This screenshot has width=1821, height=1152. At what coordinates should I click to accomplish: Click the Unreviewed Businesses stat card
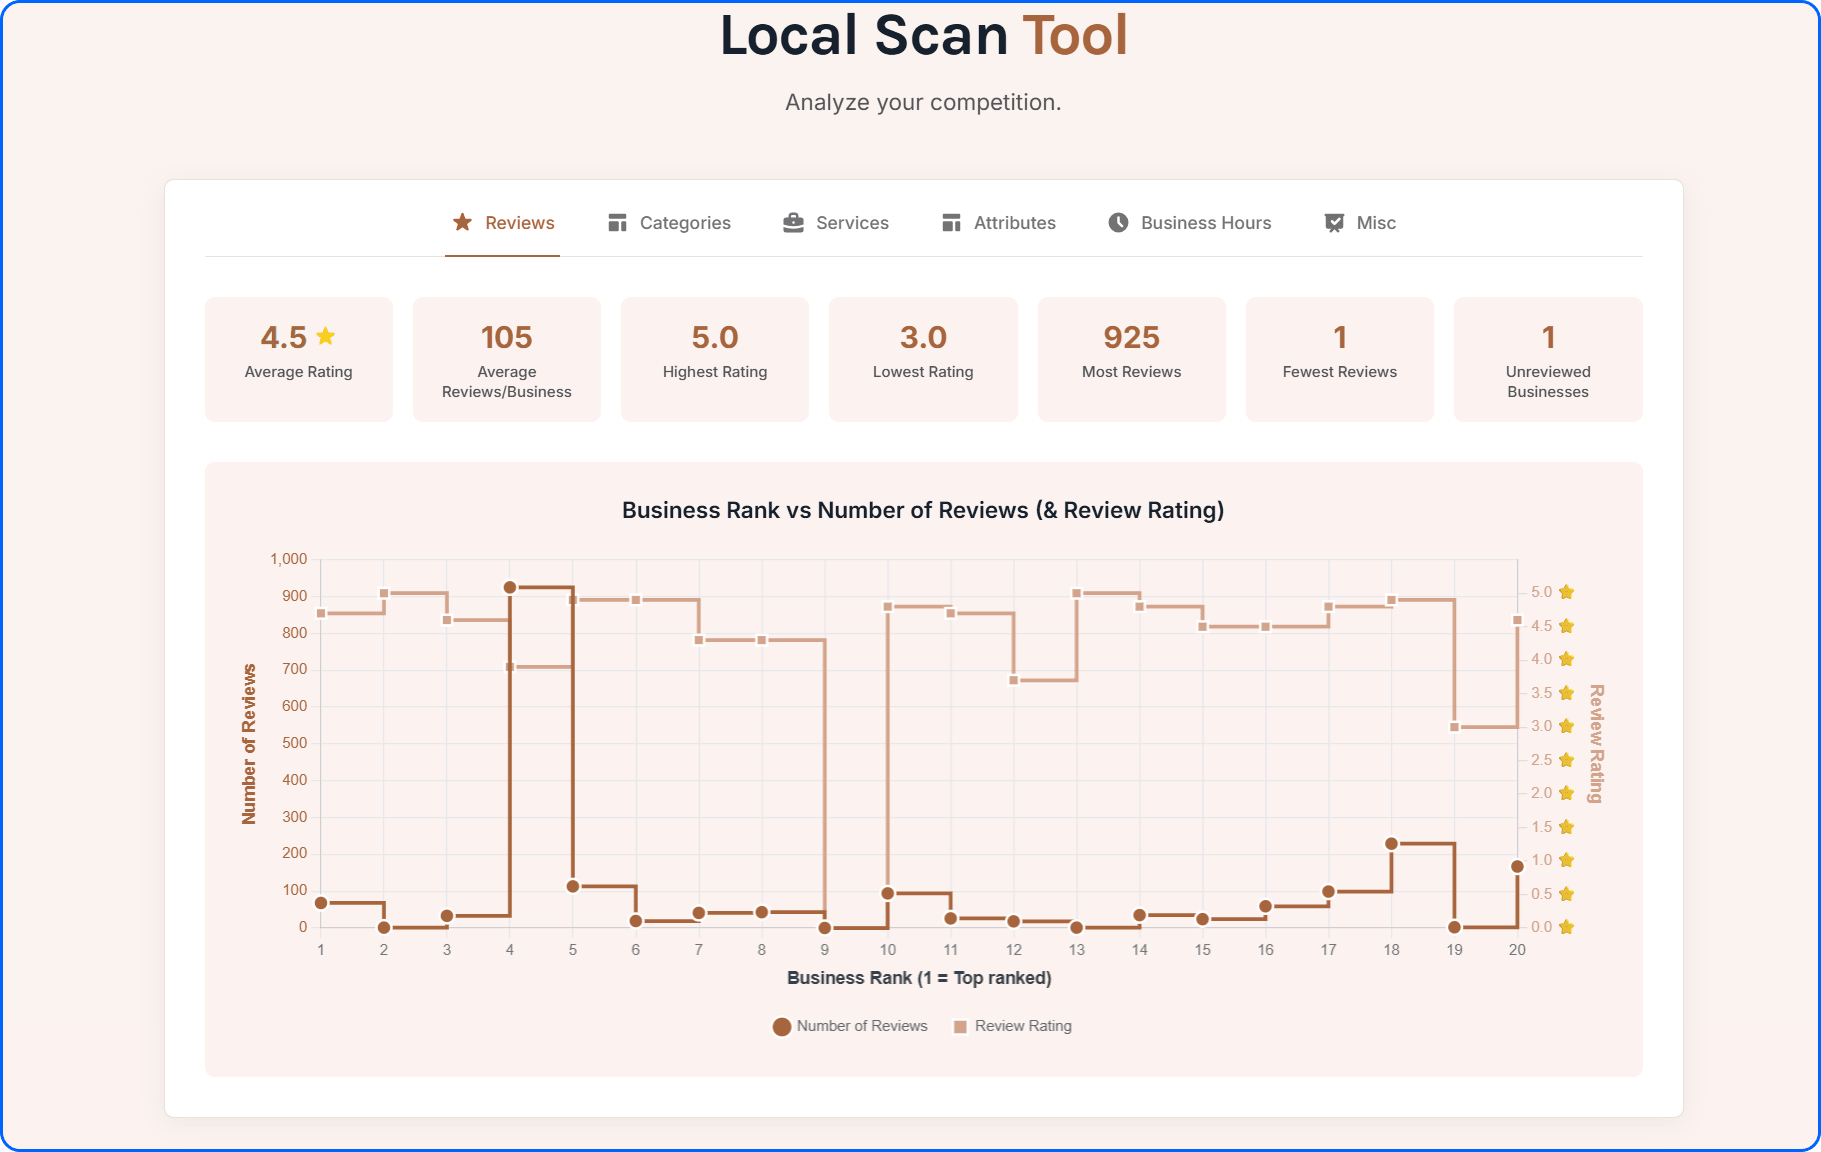tap(1547, 358)
